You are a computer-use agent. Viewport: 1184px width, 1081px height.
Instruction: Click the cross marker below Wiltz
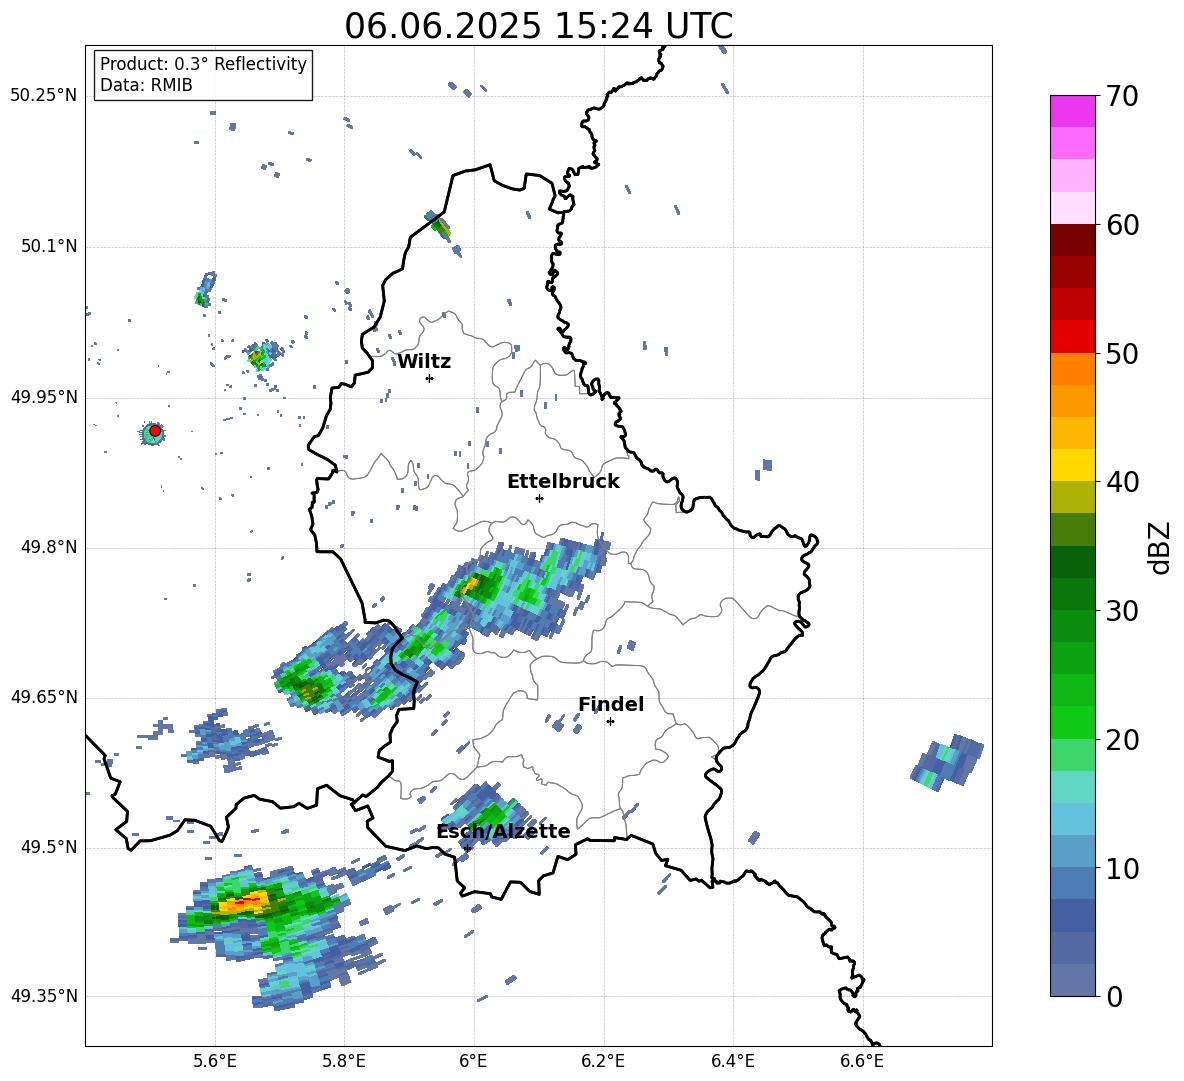(430, 378)
